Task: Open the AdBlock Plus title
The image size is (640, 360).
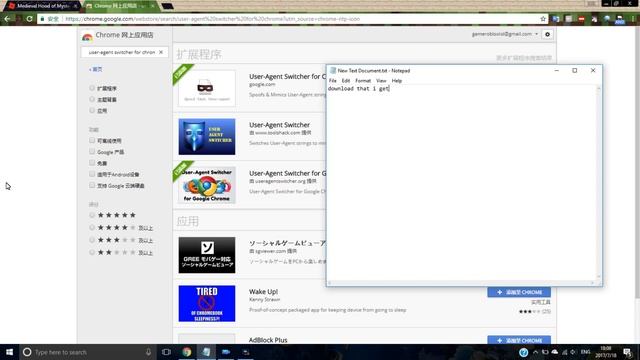Action: tap(268, 340)
